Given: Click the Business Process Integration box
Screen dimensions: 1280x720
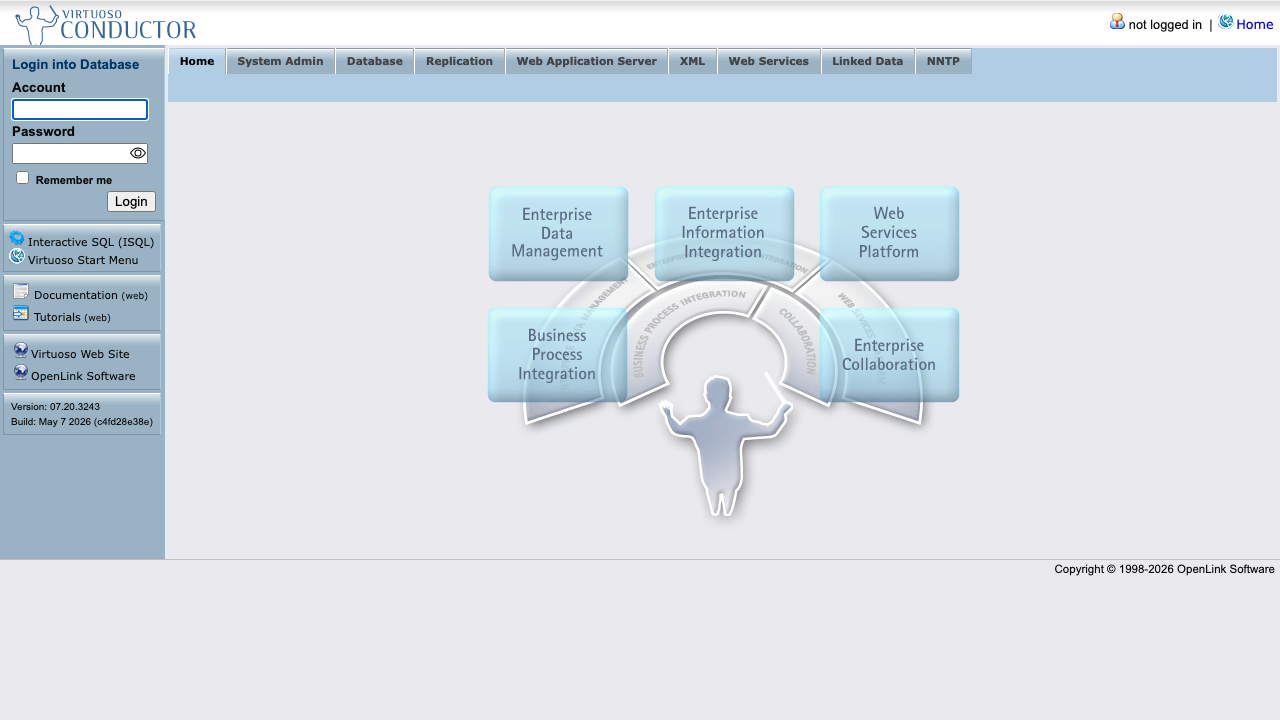Looking at the screenshot, I should (x=557, y=355).
